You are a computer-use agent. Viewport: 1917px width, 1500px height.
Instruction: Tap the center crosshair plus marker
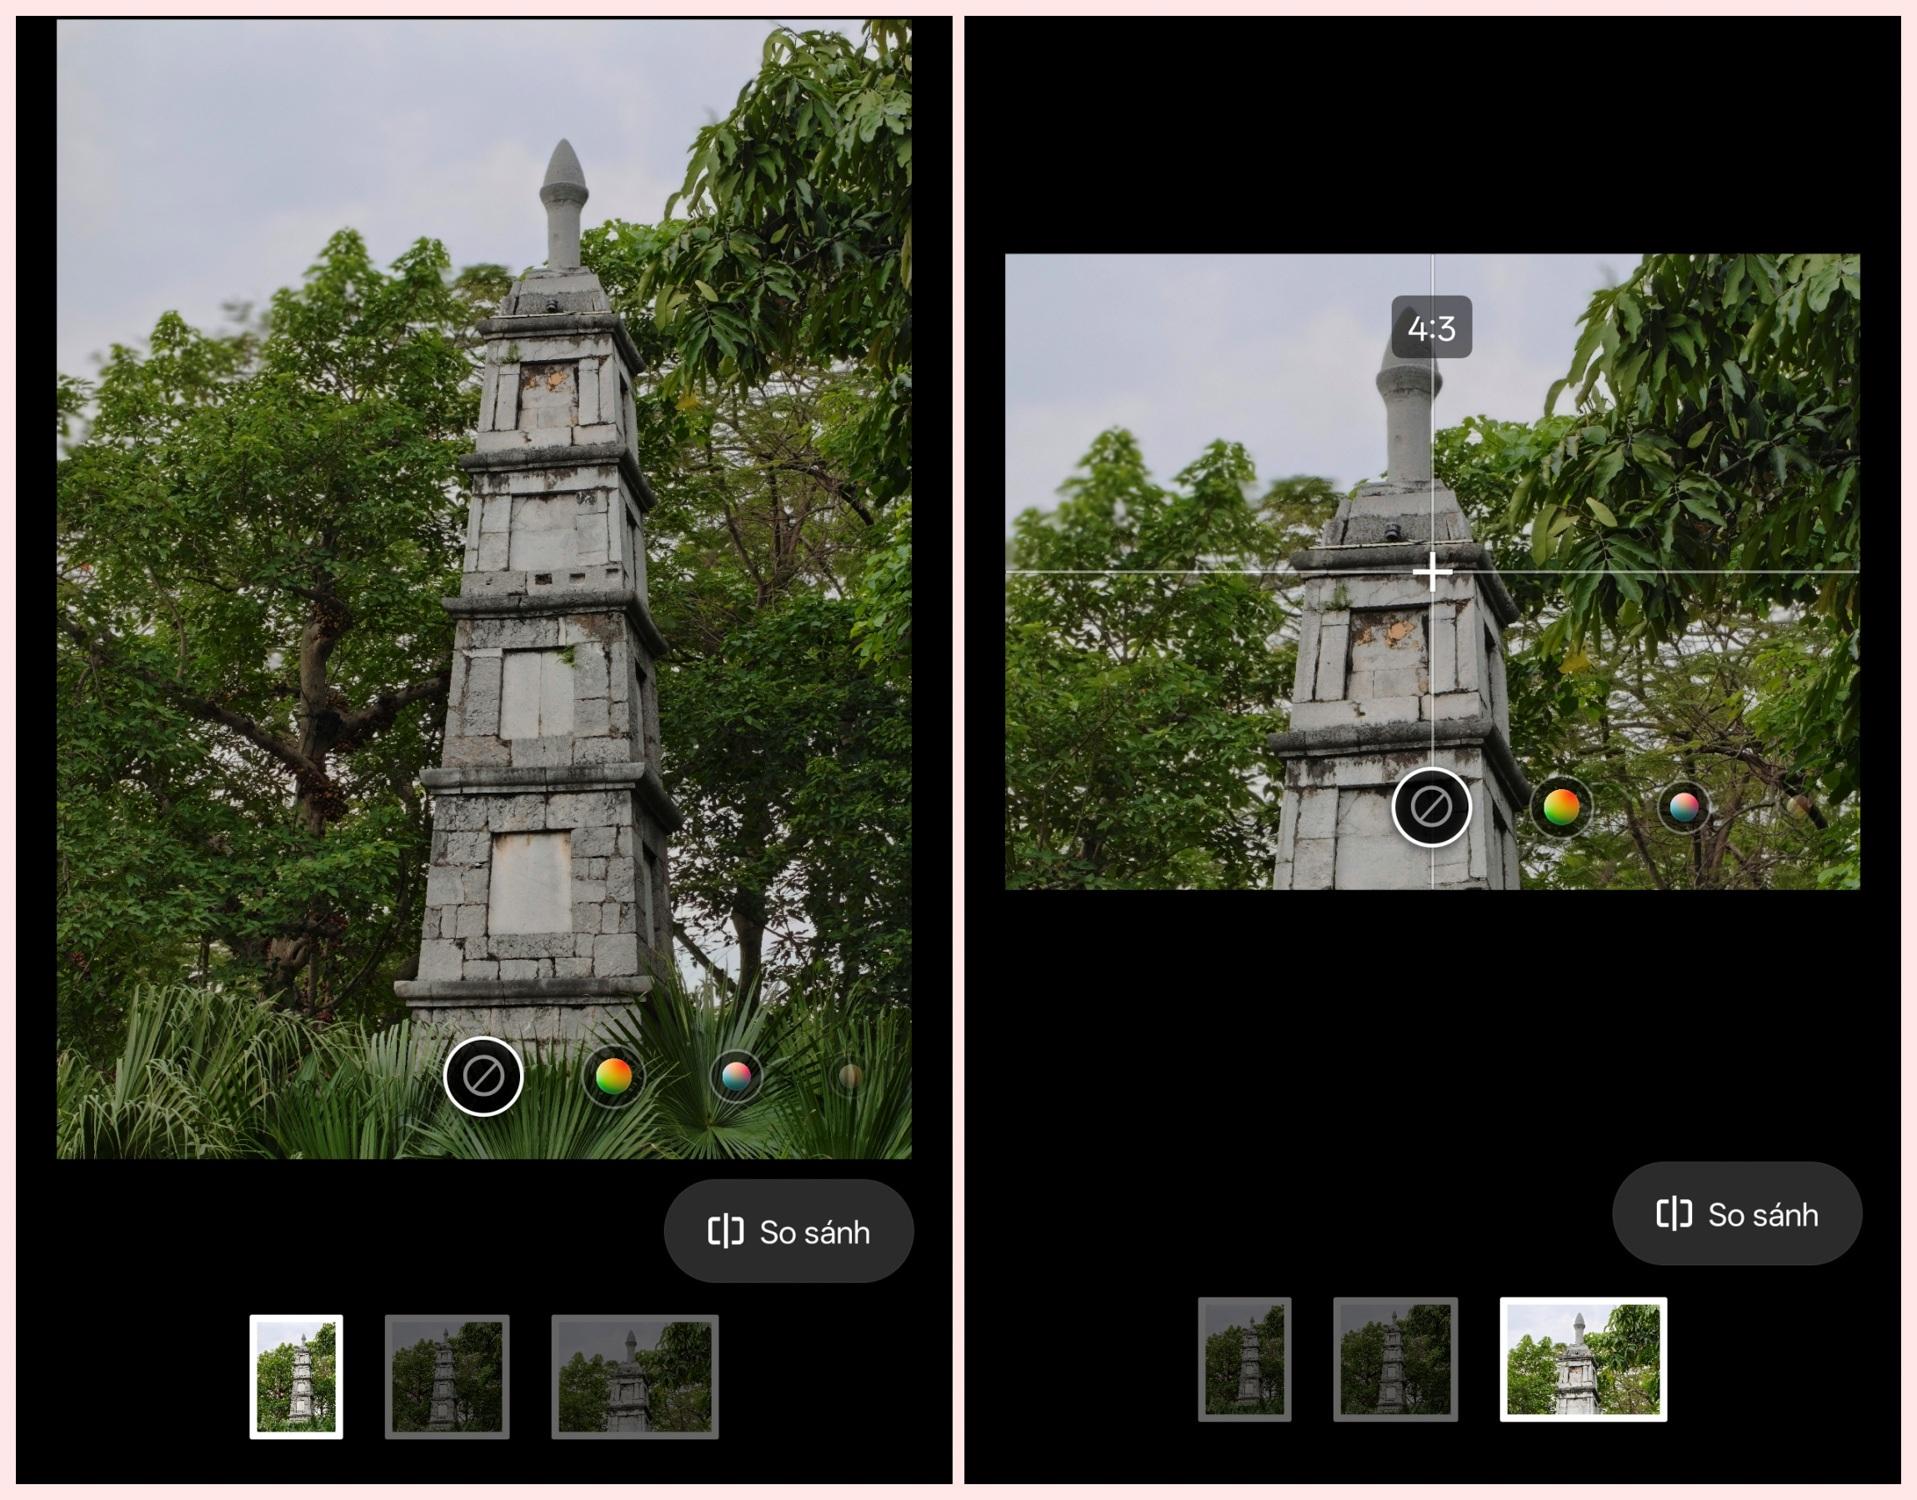(1433, 572)
